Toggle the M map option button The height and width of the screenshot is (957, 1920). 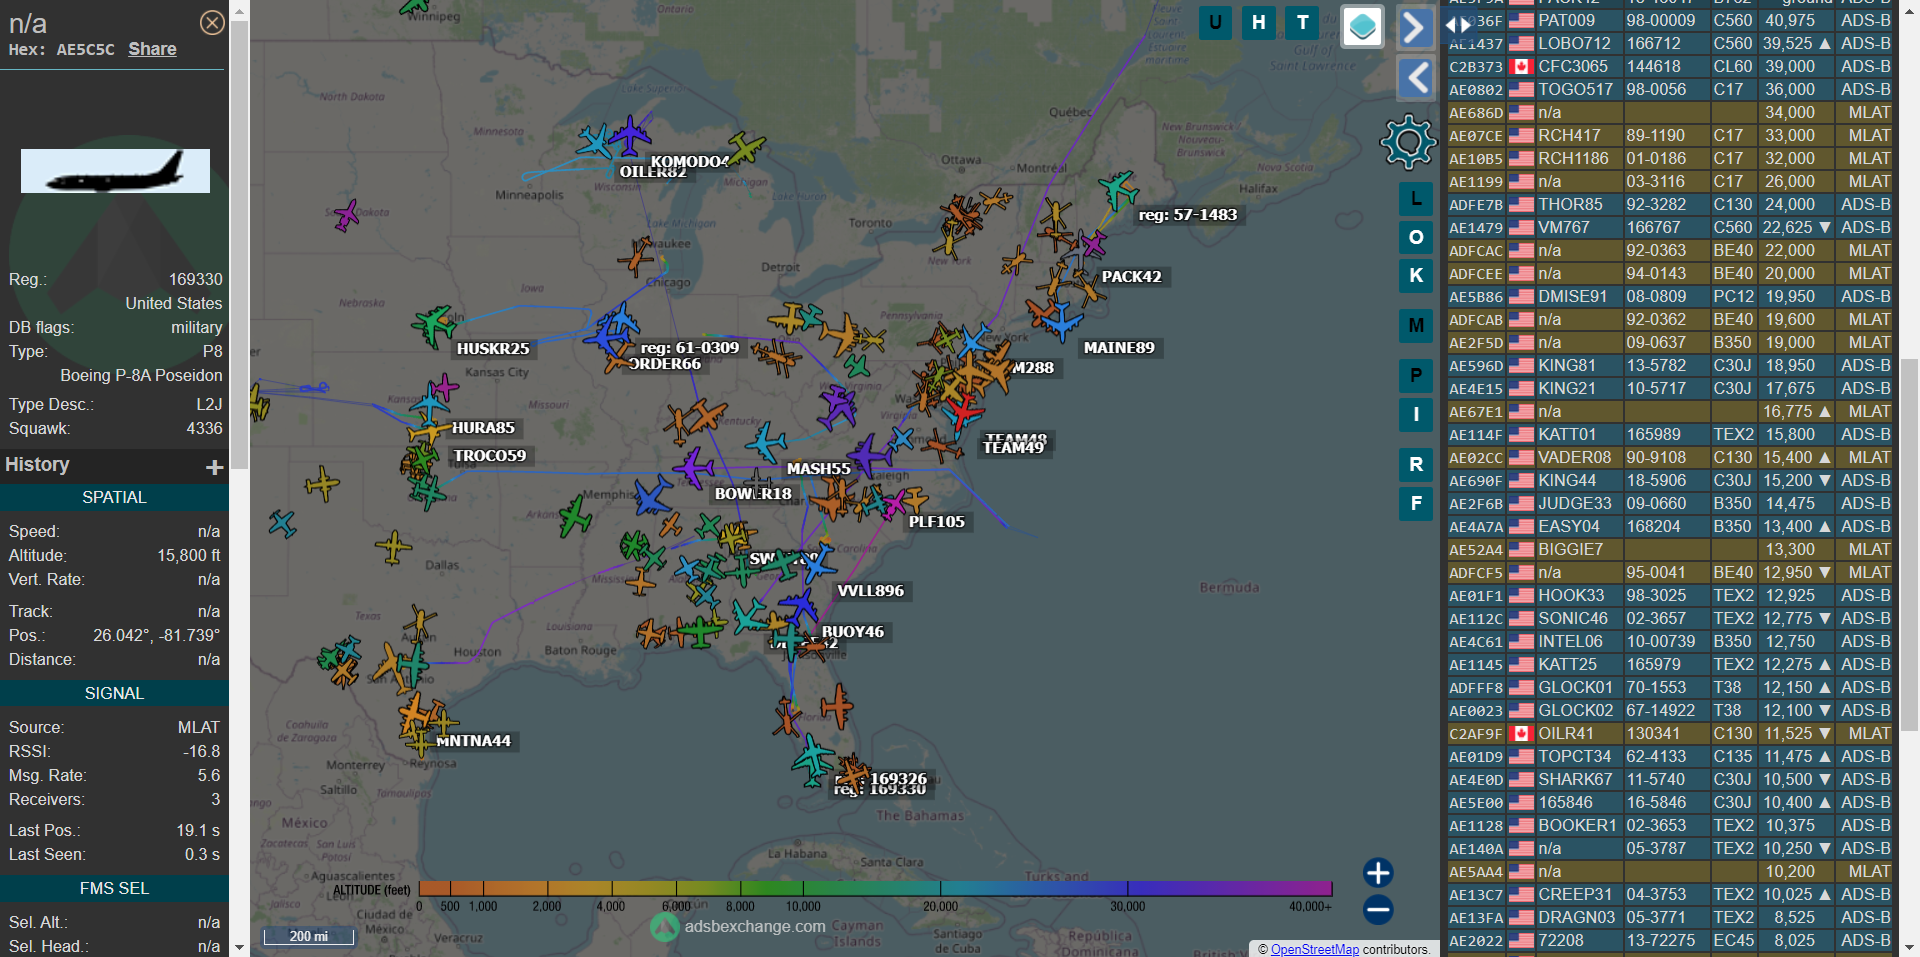coord(1416,325)
